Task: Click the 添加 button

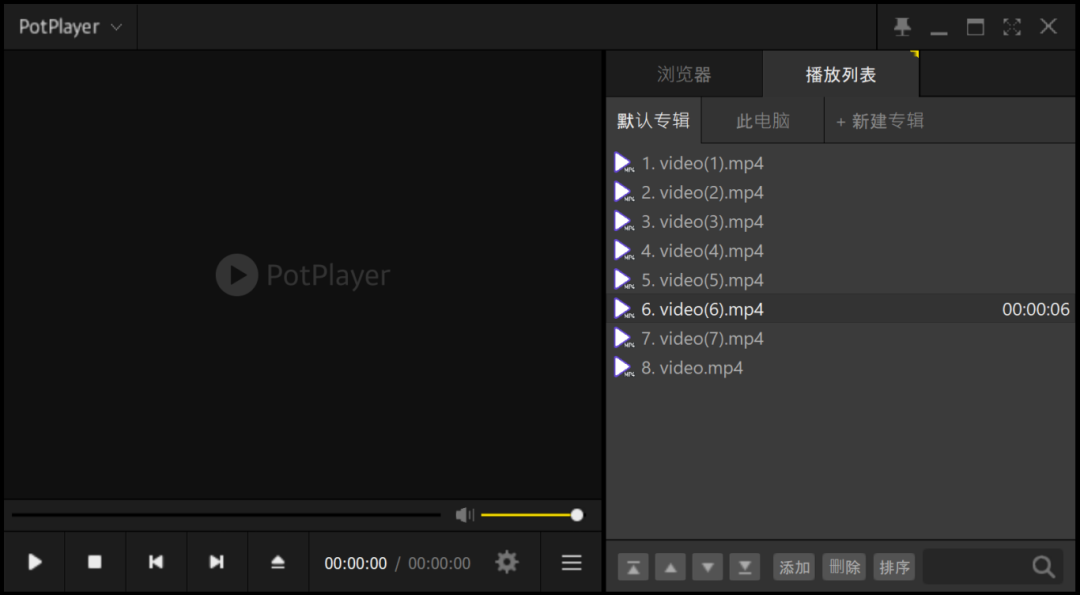Action: (x=794, y=567)
